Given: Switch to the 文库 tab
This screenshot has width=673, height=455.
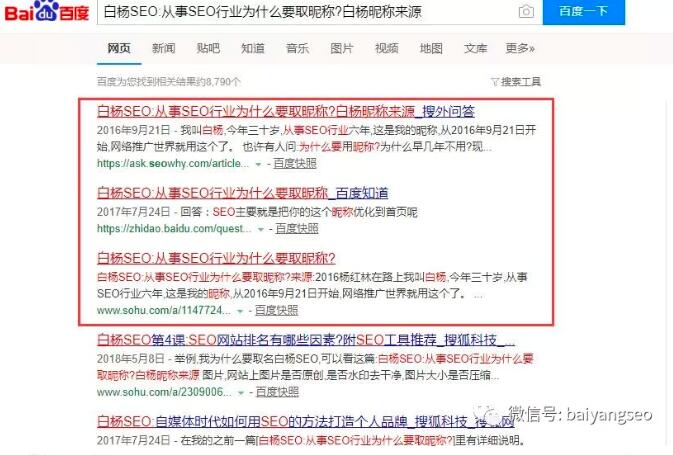Looking at the screenshot, I should [x=476, y=49].
